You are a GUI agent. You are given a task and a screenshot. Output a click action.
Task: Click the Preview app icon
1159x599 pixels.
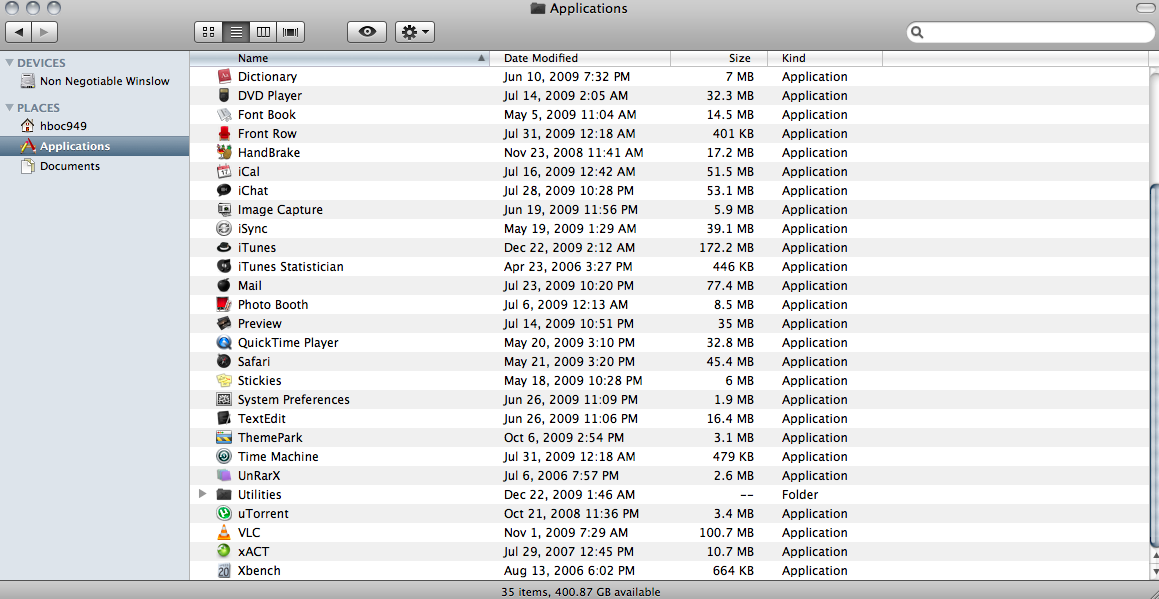[x=225, y=324]
